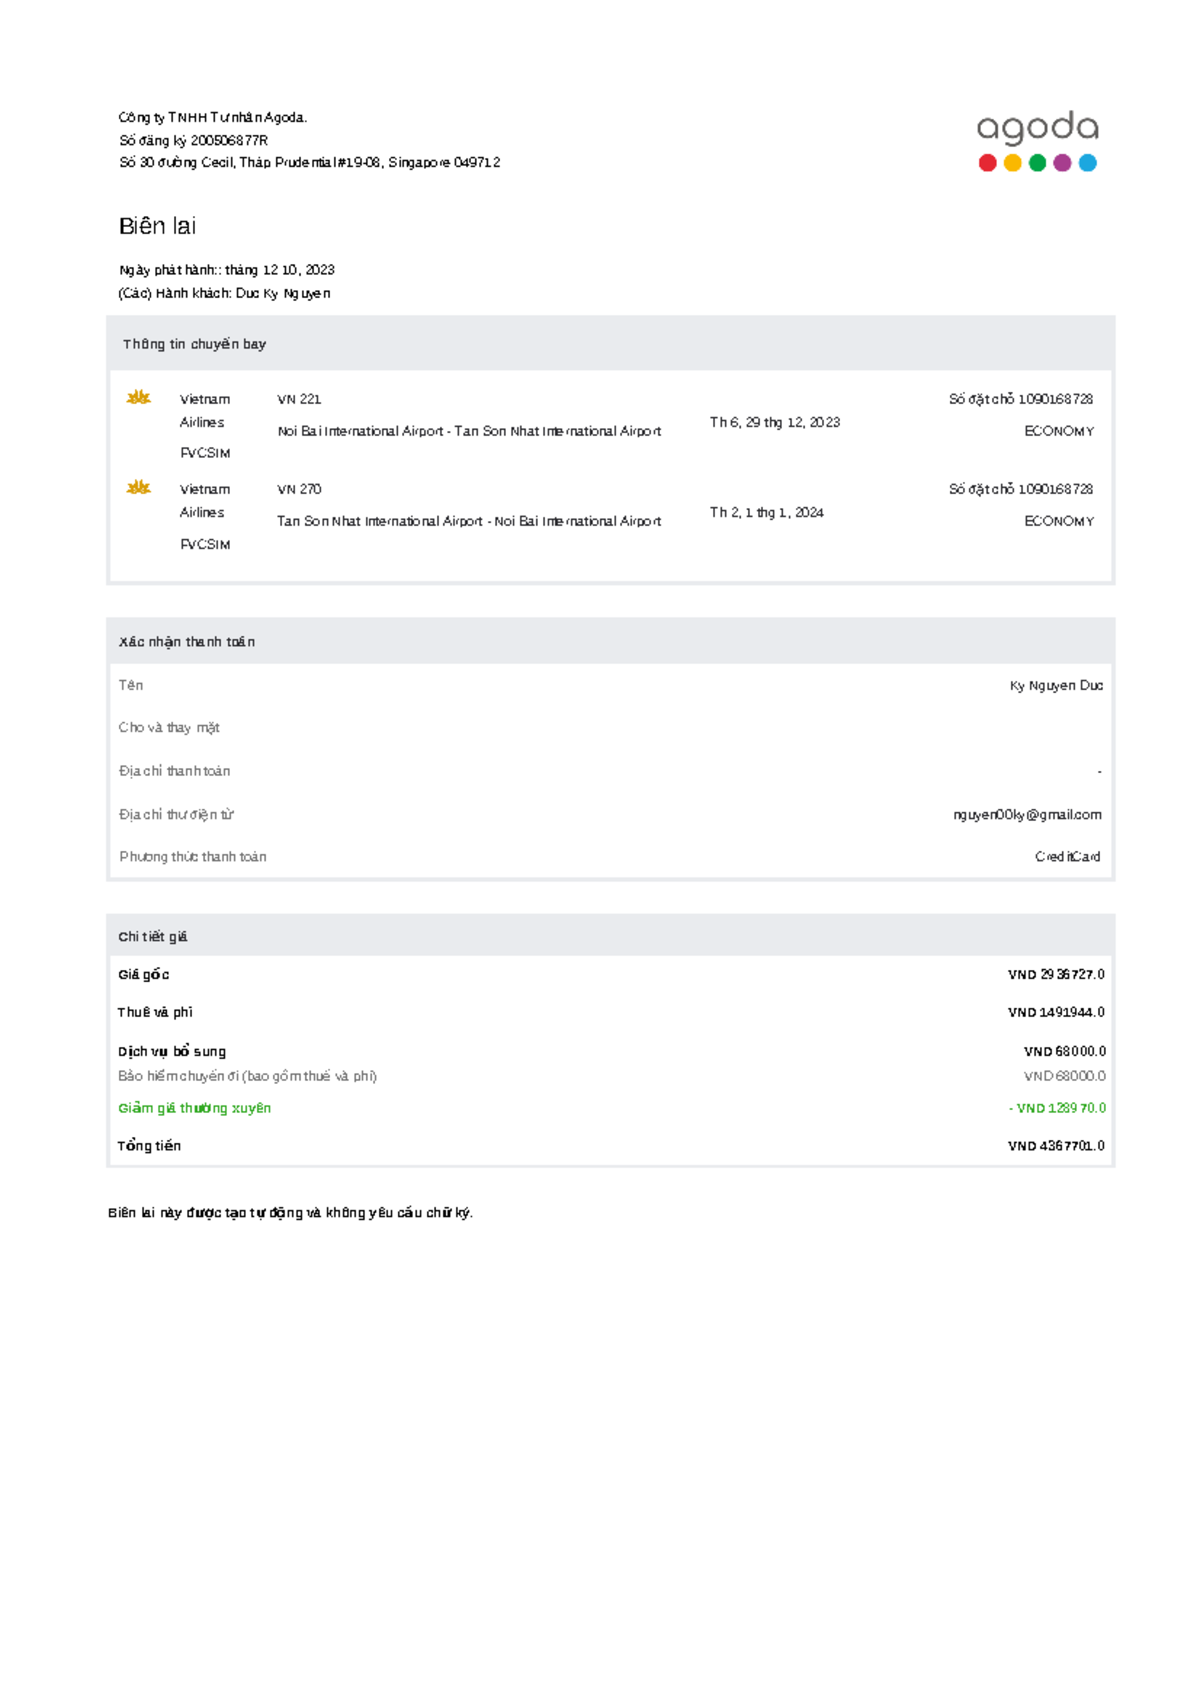Click the CreditCard payment method value
Screen dimensions: 1200x1698
click(1067, 857)
